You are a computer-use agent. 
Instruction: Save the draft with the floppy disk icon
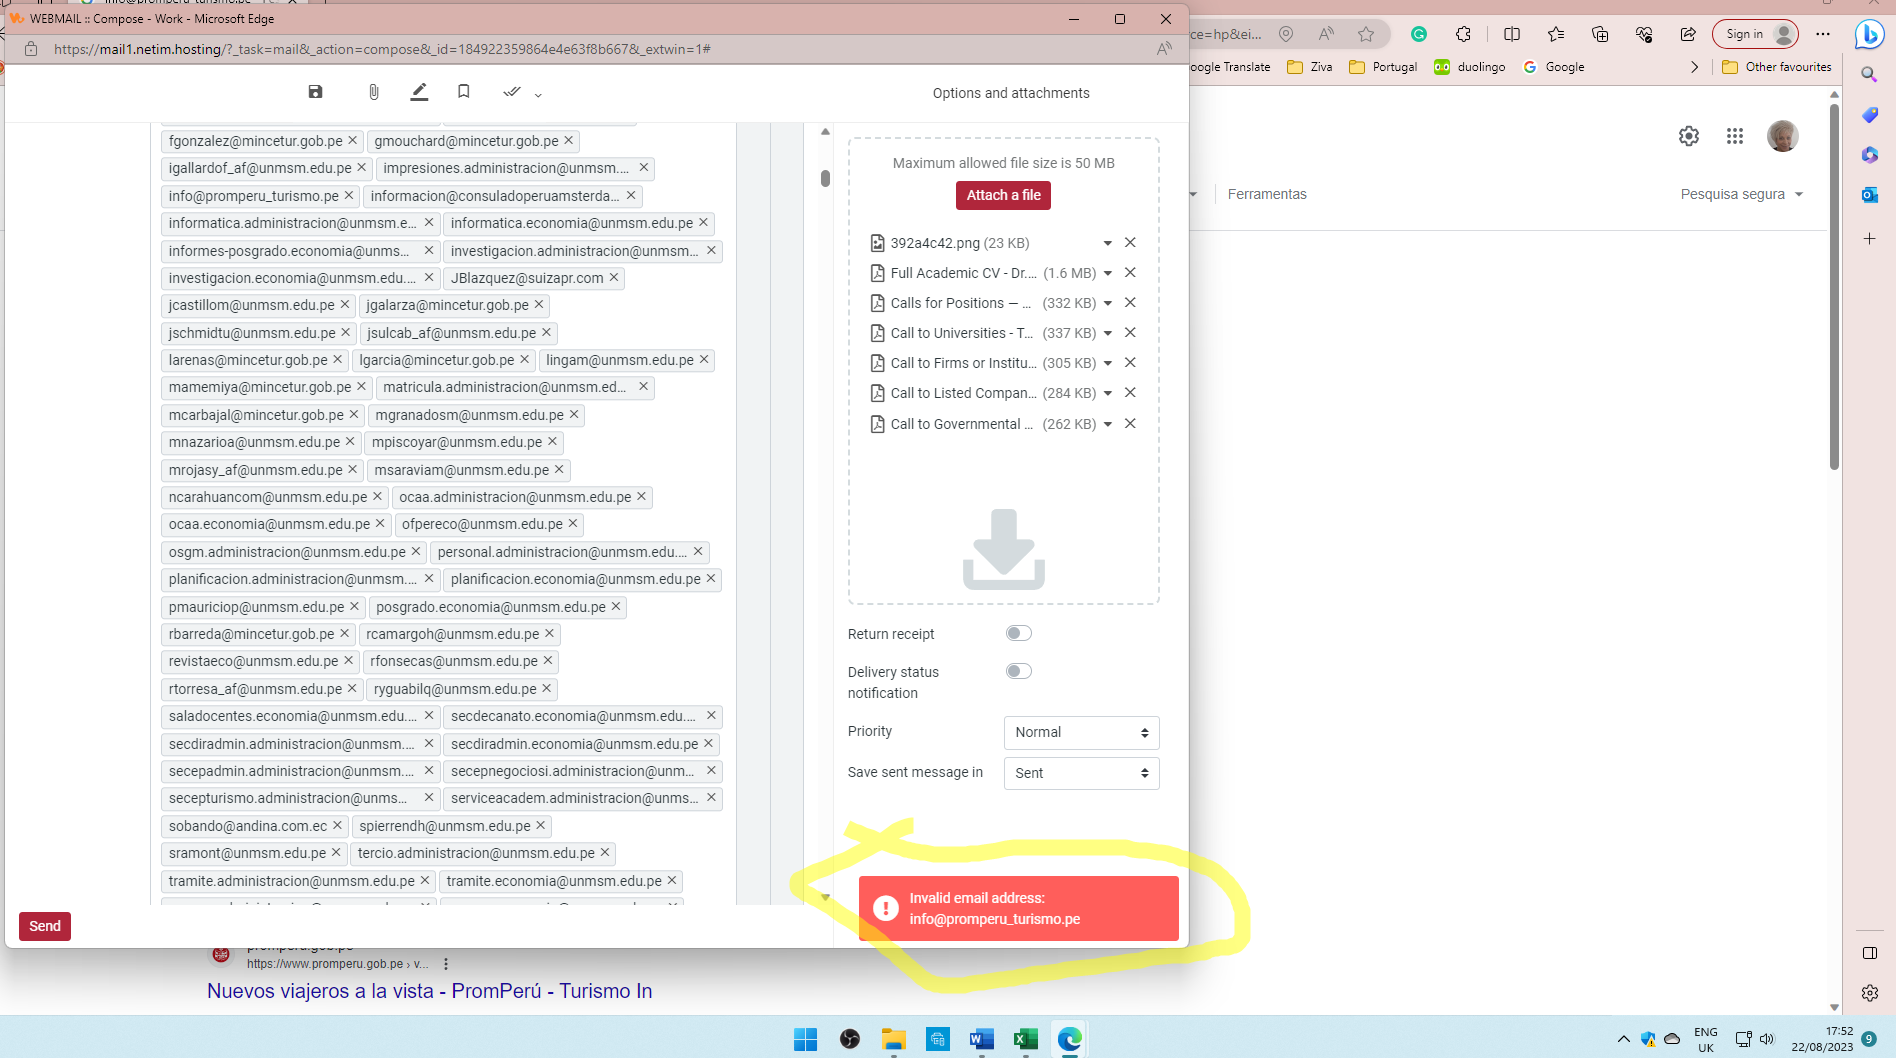[x=315, y=92]
